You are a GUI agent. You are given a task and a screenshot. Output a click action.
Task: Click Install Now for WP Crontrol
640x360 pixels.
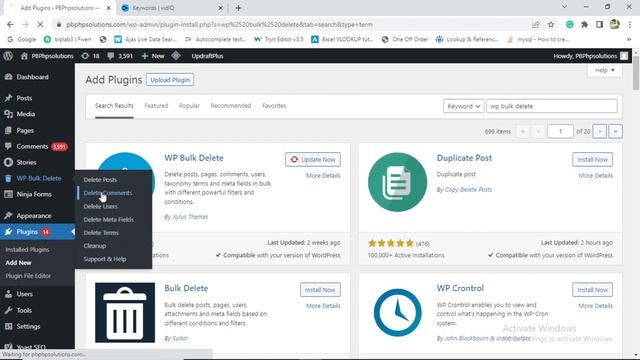(x=592, y=290)
